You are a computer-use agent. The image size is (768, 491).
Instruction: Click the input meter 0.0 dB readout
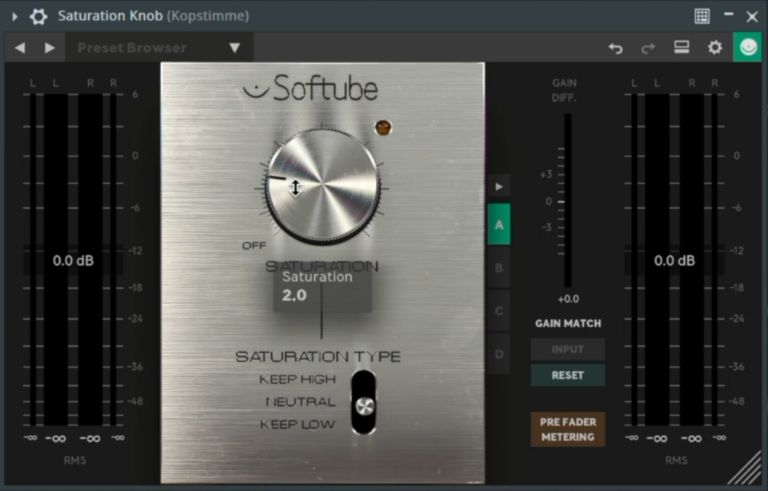pos(73,261)
